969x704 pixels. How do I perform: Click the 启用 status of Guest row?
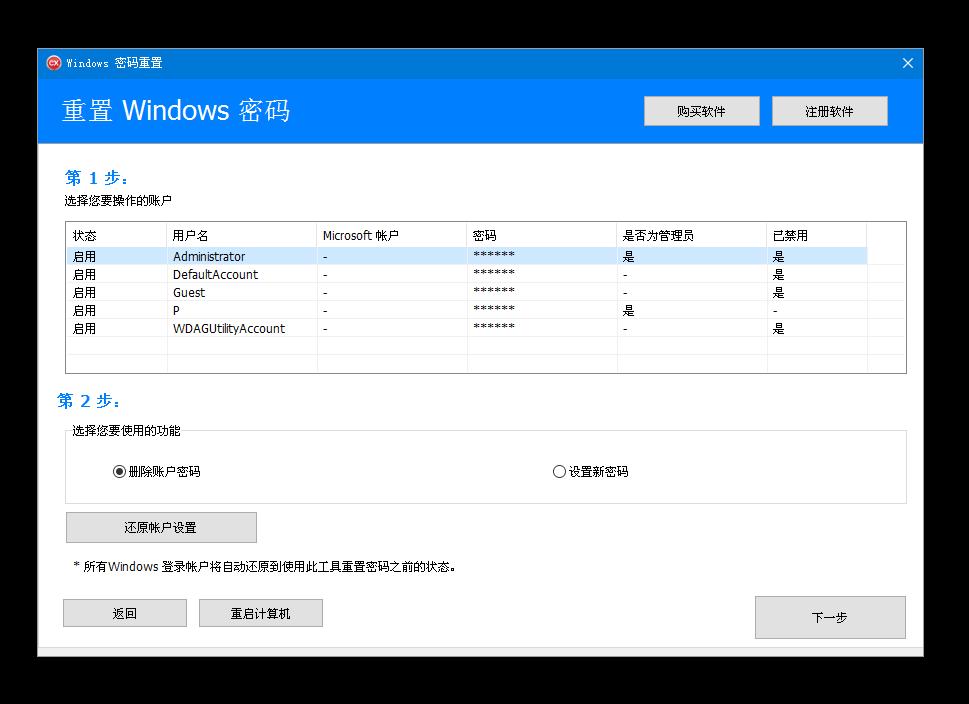85,292
